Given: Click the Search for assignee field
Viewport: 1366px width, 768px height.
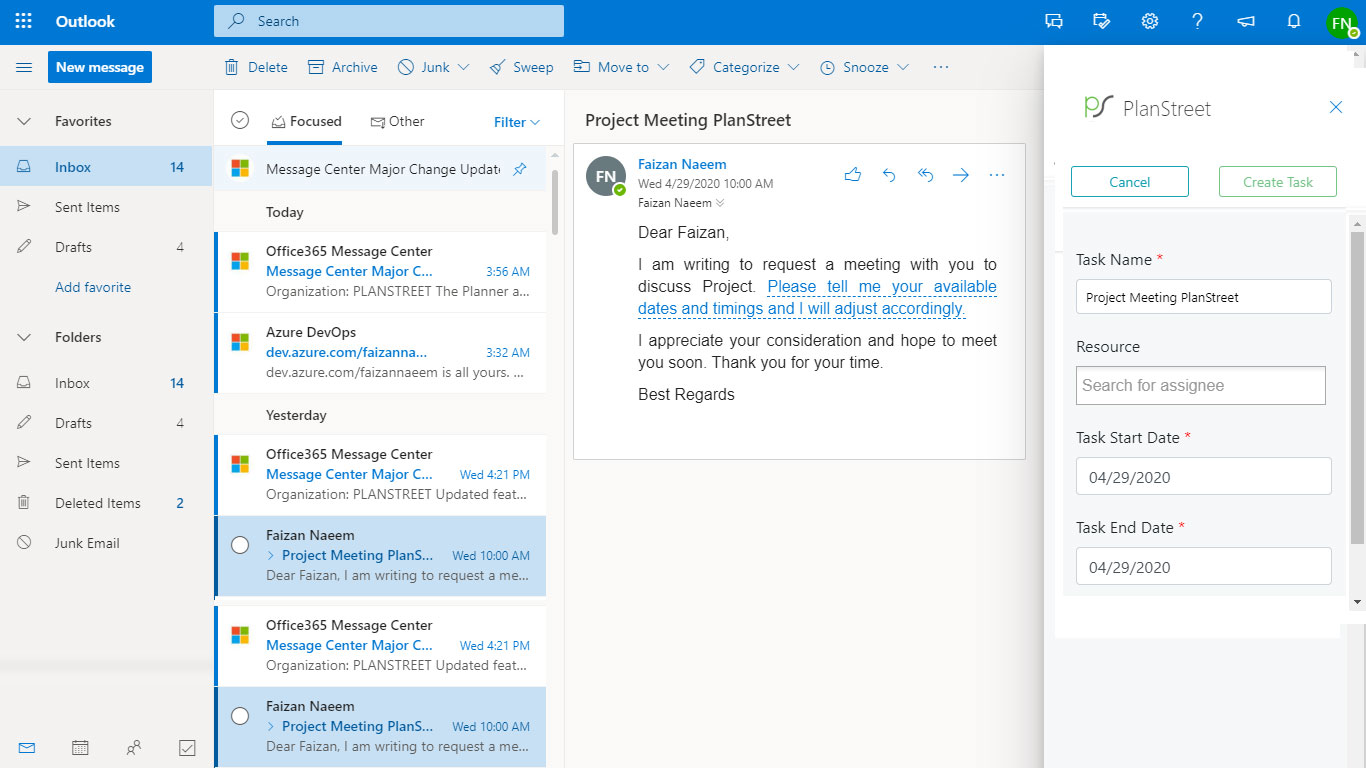Looking at the screenshot, I should tap(1201, 385).
